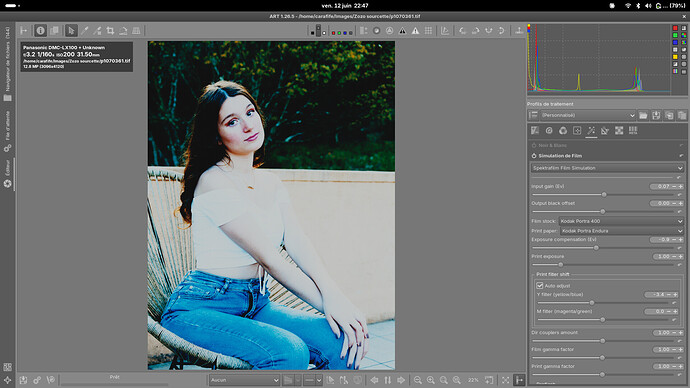Reset Print gamma factor to default
Screen dimensions: 690x388
click(x=679, y=374)
